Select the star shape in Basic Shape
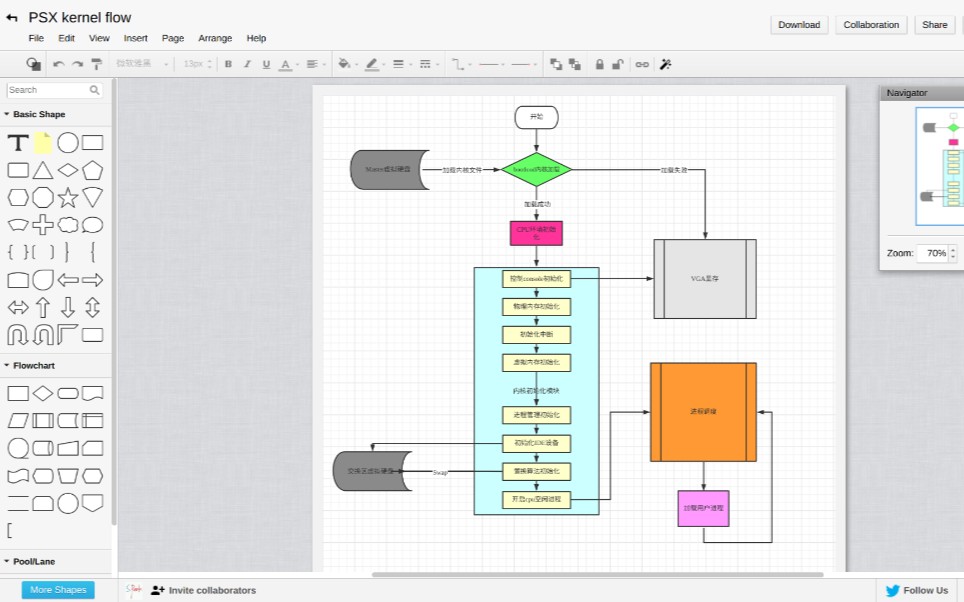Image resolution: width=964 pixels, height=602 pixels. pyautogui.click(x=68, y=197)
